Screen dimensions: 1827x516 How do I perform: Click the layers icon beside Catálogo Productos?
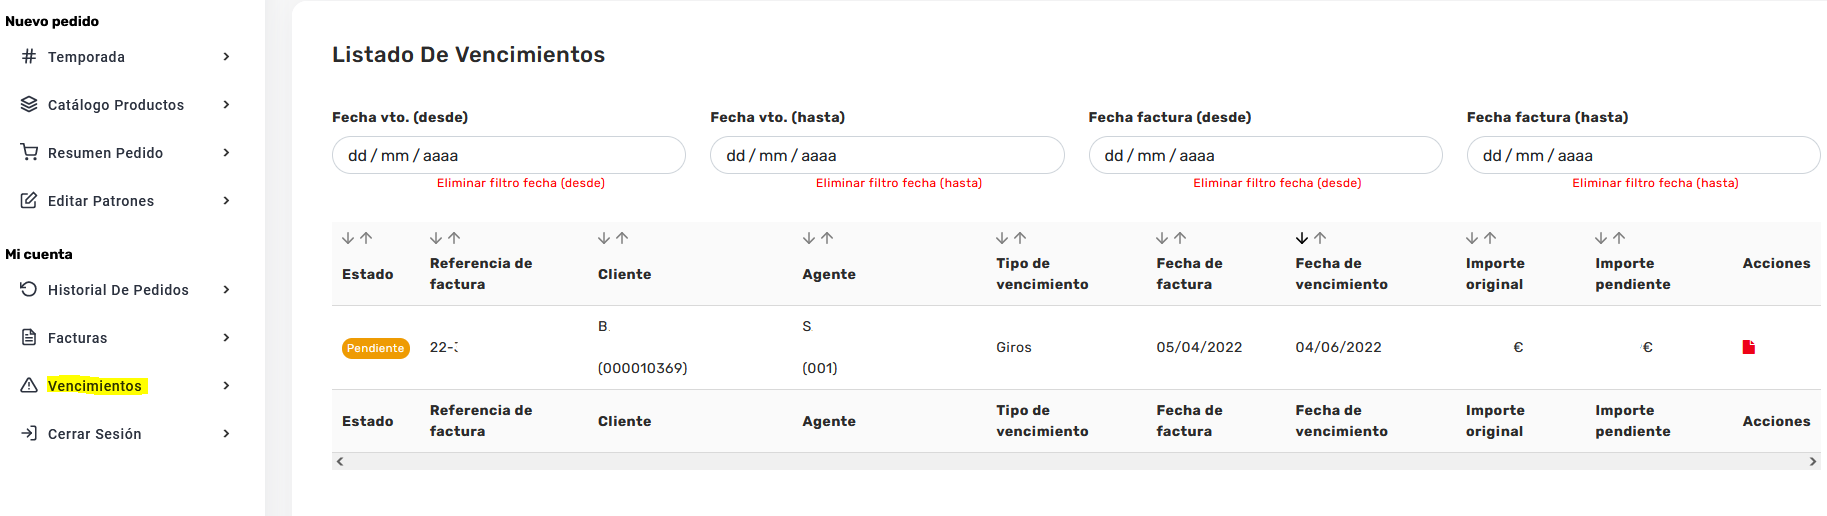29,105
